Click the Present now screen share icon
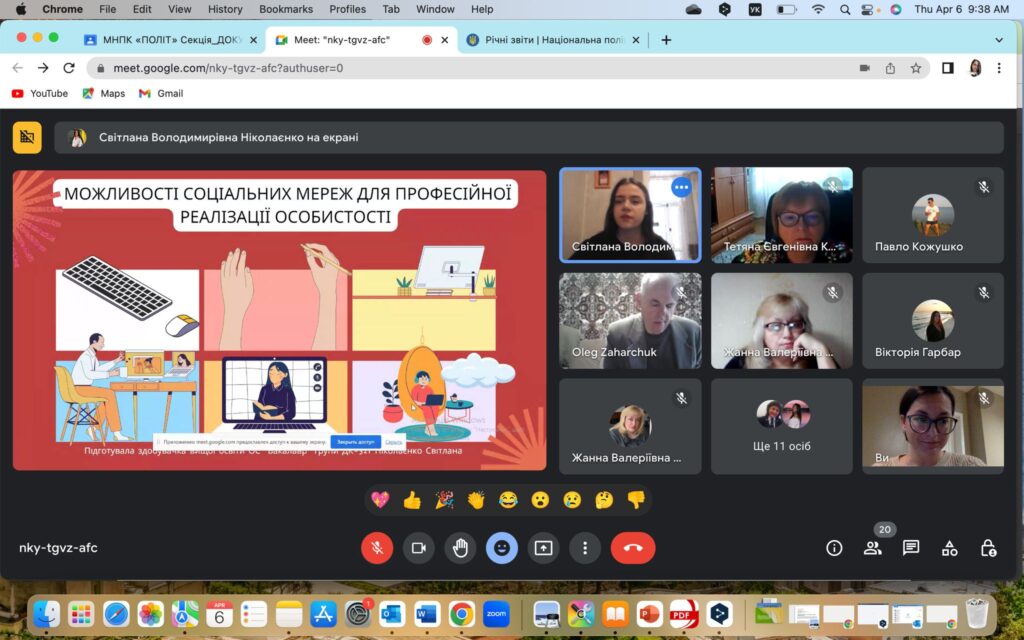Screen dimensions: 1024x640 543,548
